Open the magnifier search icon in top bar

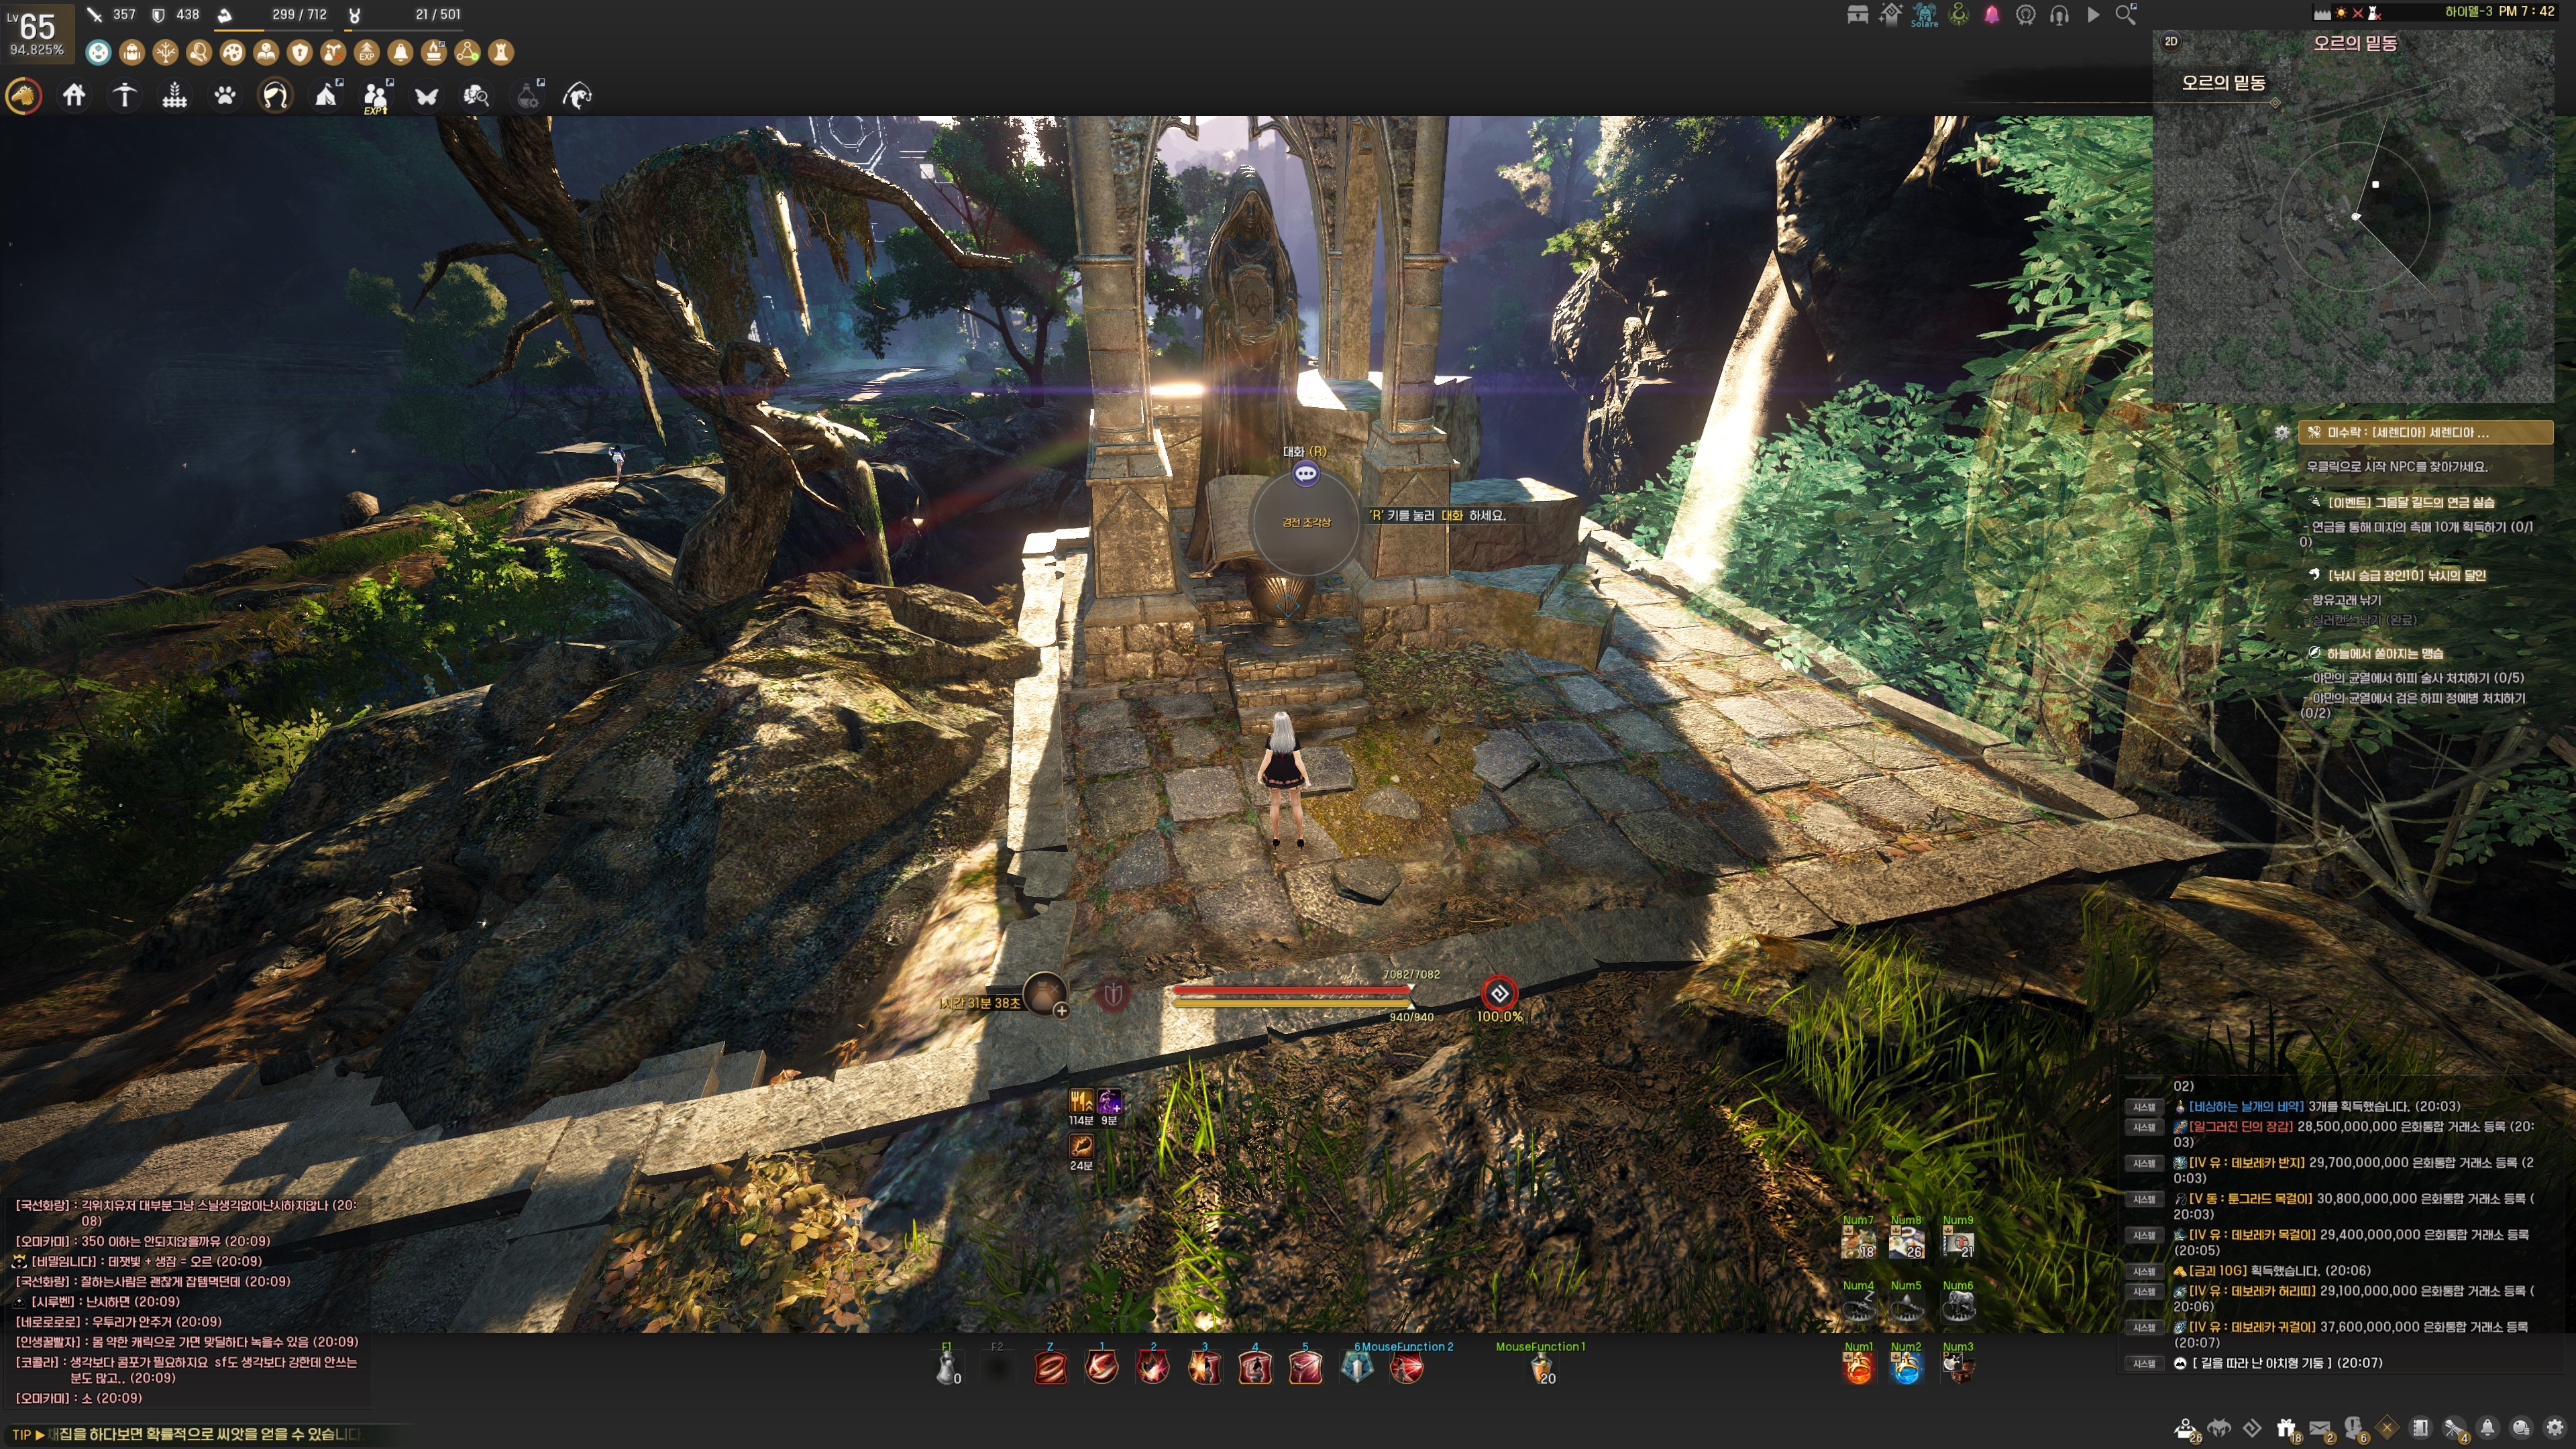pyautogui.click(x=2126, y=15)
